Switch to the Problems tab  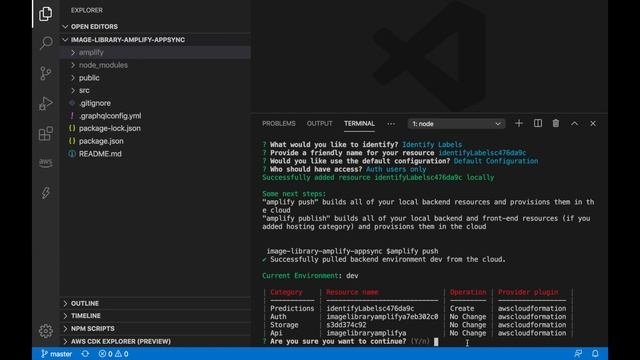[x=279, y=123]
